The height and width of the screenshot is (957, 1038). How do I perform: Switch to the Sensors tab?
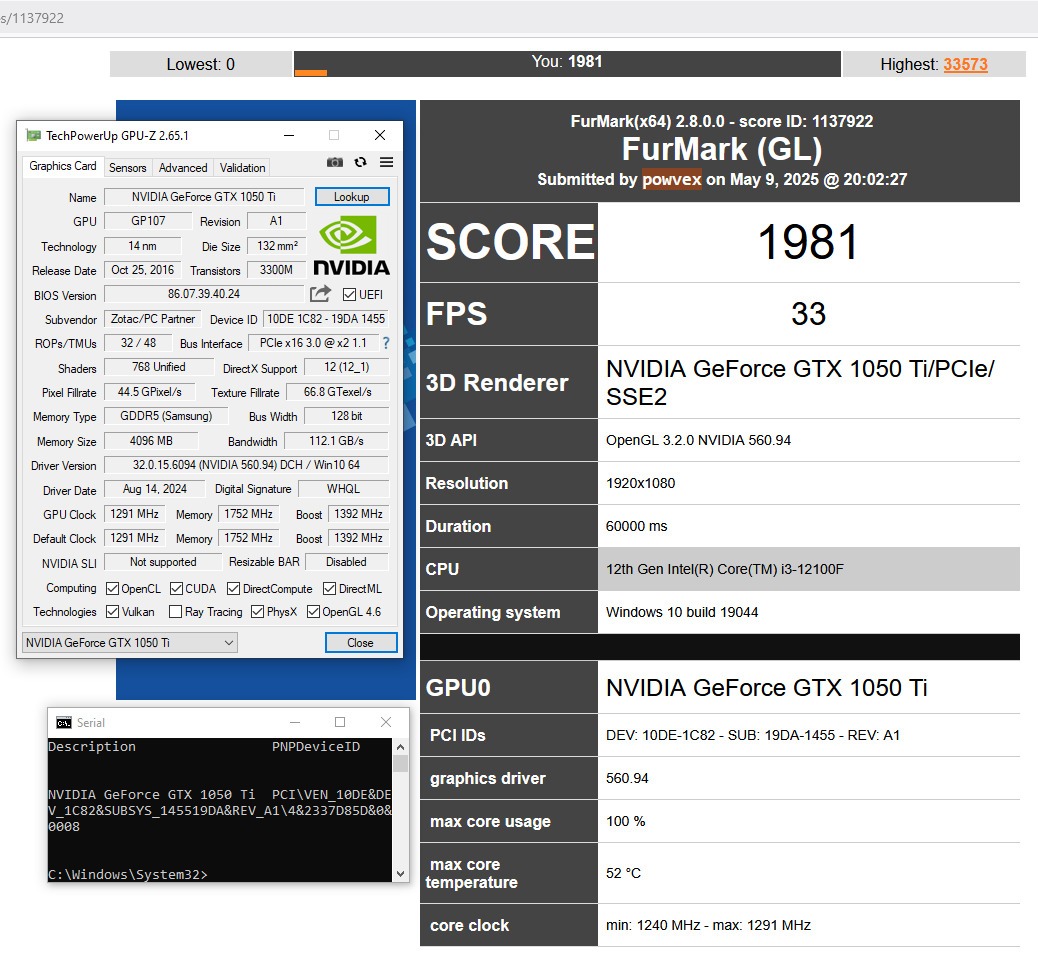128,168
